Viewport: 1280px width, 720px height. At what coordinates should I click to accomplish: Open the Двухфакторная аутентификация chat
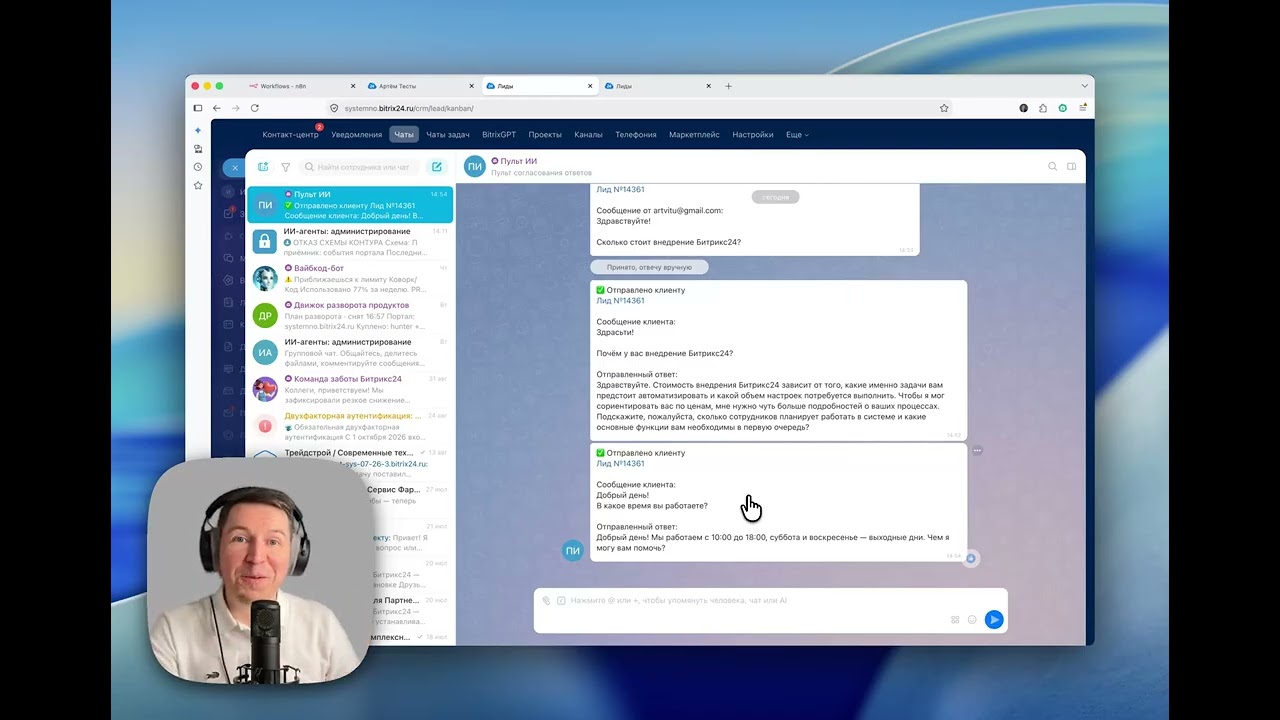350,426
